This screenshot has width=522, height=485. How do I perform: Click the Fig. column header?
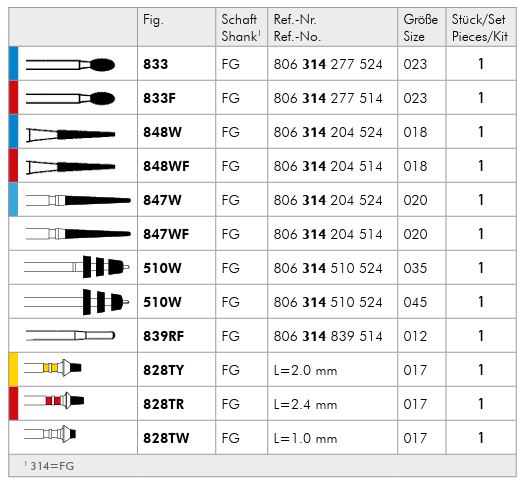coord(153,20)
